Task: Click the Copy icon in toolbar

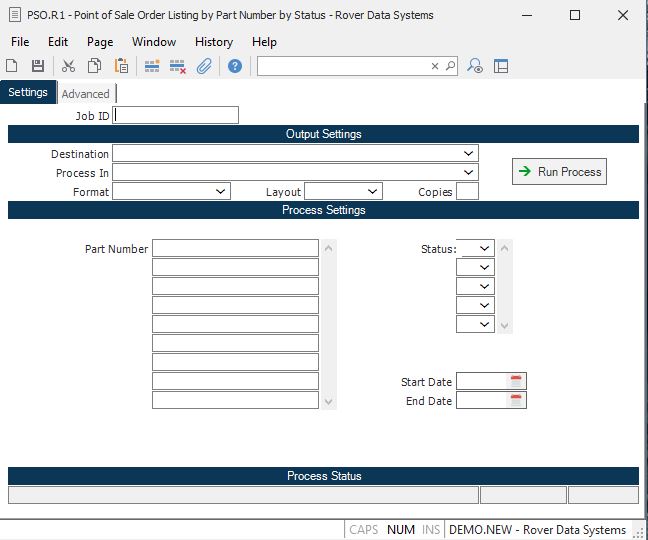Action: [x=94, y=66]
